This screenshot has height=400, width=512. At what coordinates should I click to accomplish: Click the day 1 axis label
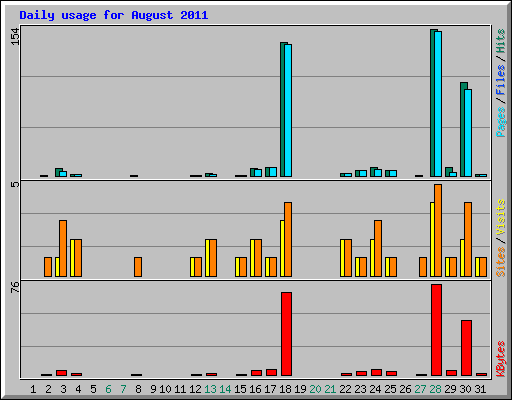tap(33, 389)
